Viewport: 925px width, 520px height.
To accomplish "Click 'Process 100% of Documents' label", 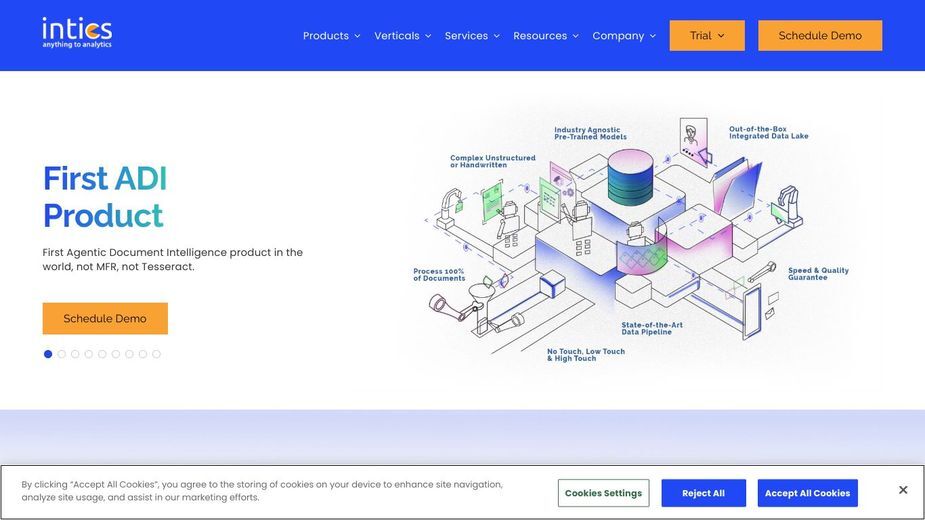I will (x=439, y=275).
